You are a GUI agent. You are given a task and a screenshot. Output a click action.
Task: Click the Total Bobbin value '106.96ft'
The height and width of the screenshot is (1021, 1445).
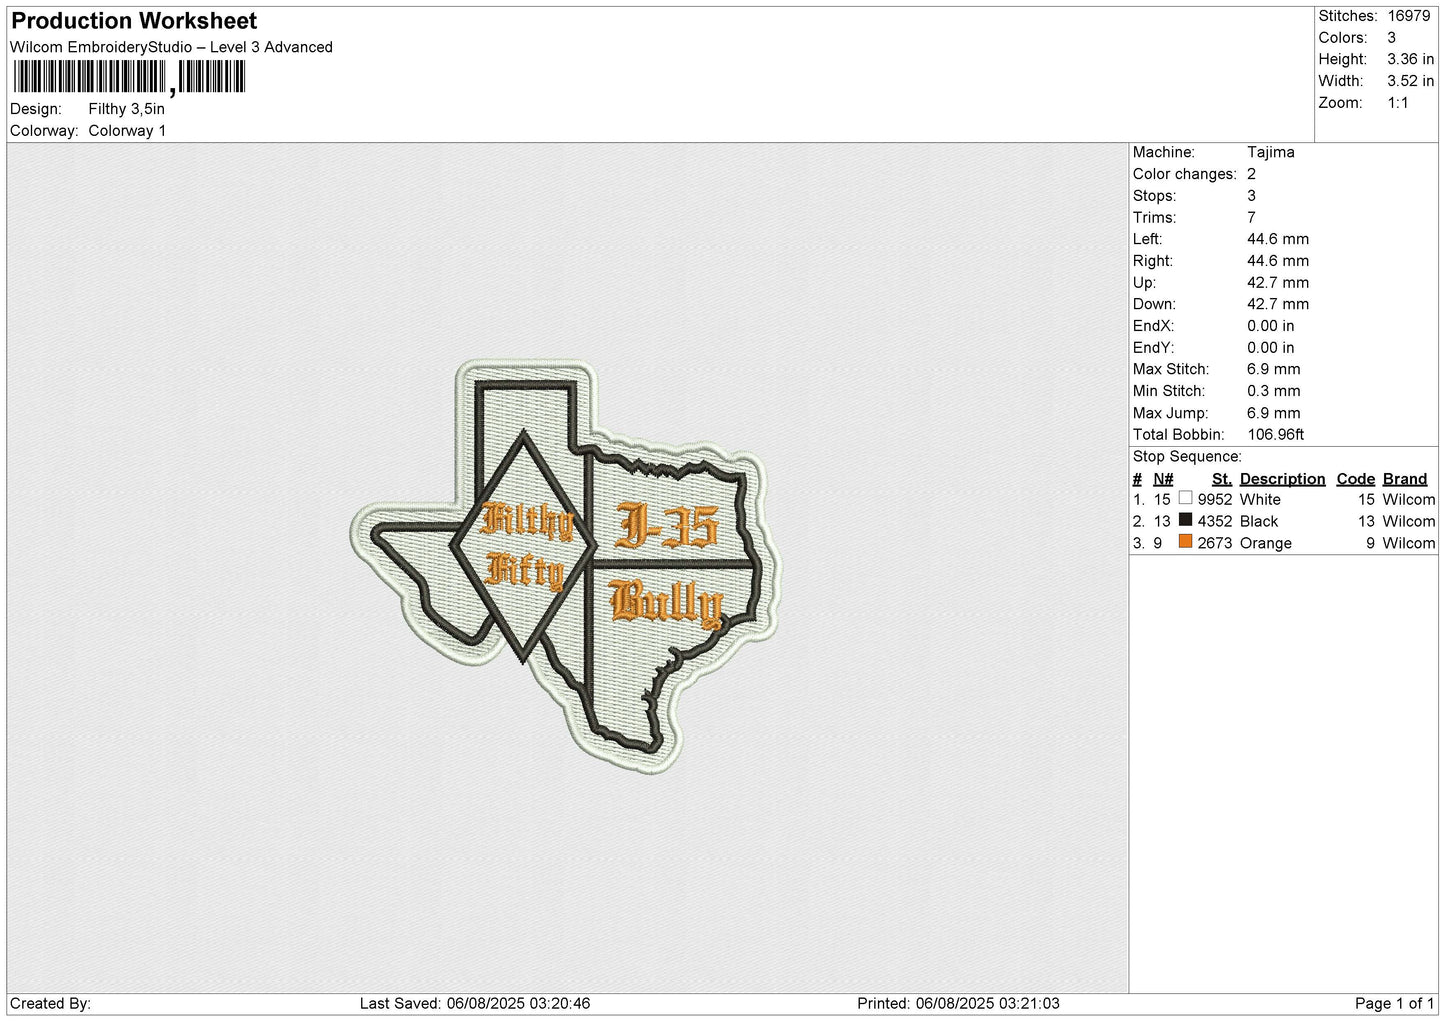click(x=1276, y=435)
